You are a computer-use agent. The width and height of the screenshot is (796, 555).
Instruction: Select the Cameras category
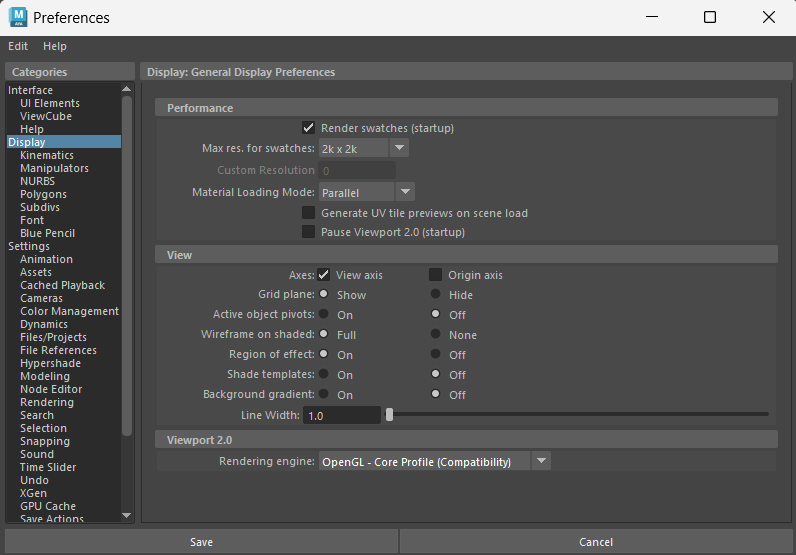pos(41,298)
